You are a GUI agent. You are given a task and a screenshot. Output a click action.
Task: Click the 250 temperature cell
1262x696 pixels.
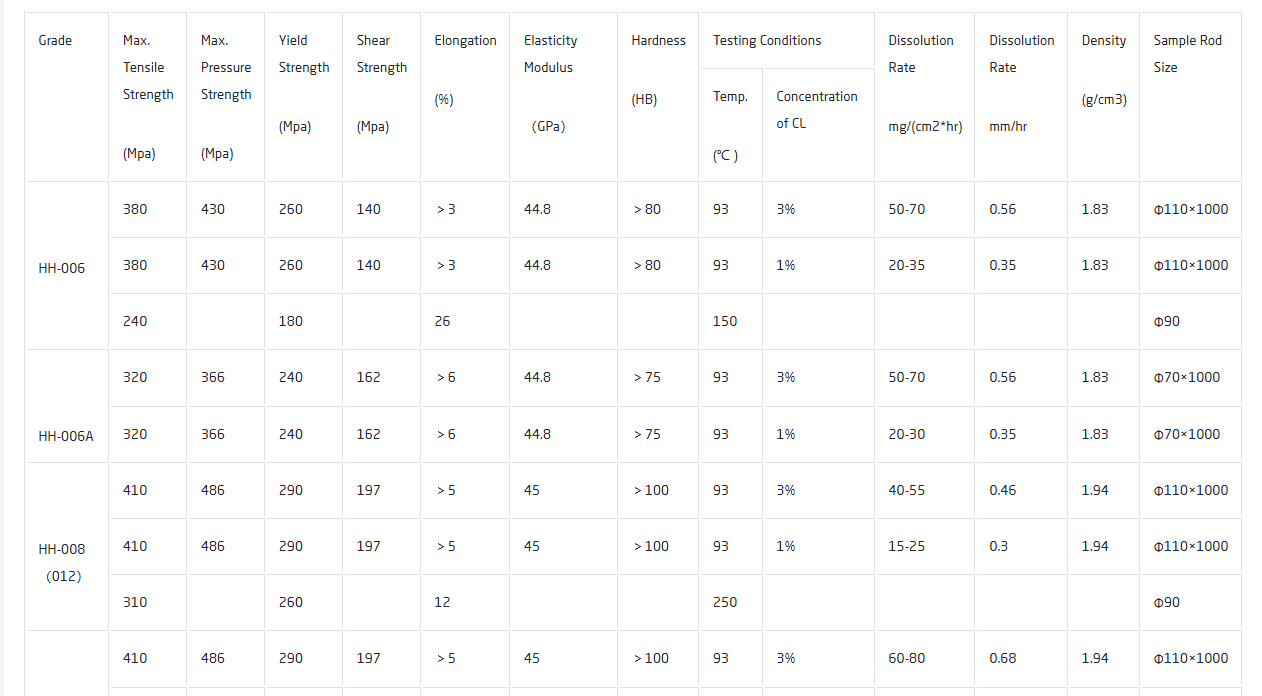tap(730, 602)
